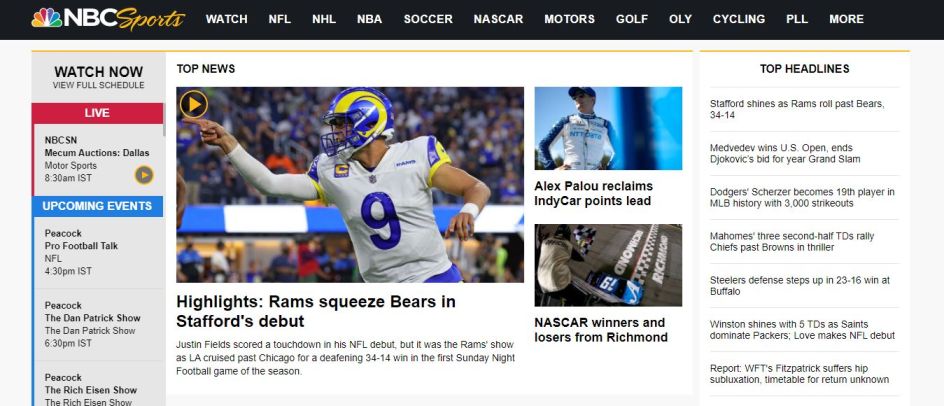The height and width of the screenshot is (406, 944).
Task: Open Alex Palou reclaims IndyCar points lead
Action: (x=594, y=193)
